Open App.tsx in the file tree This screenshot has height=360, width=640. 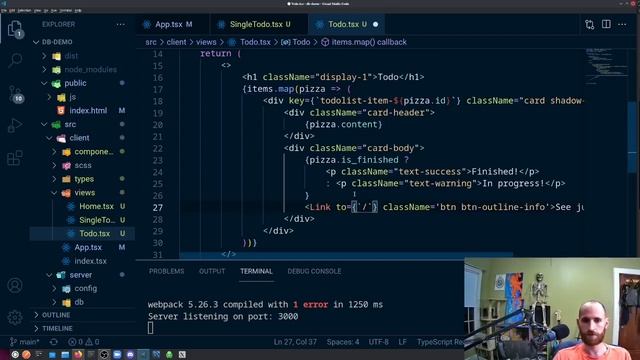coord(88,247)
